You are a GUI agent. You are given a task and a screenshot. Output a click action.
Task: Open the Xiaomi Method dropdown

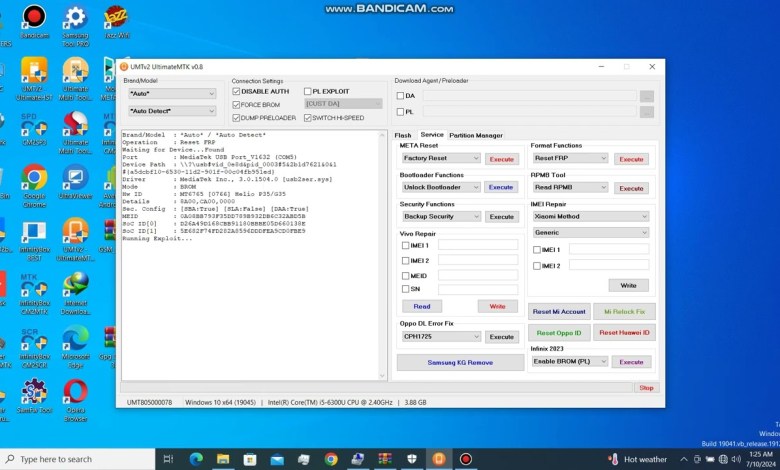click(x=590, y=216)
